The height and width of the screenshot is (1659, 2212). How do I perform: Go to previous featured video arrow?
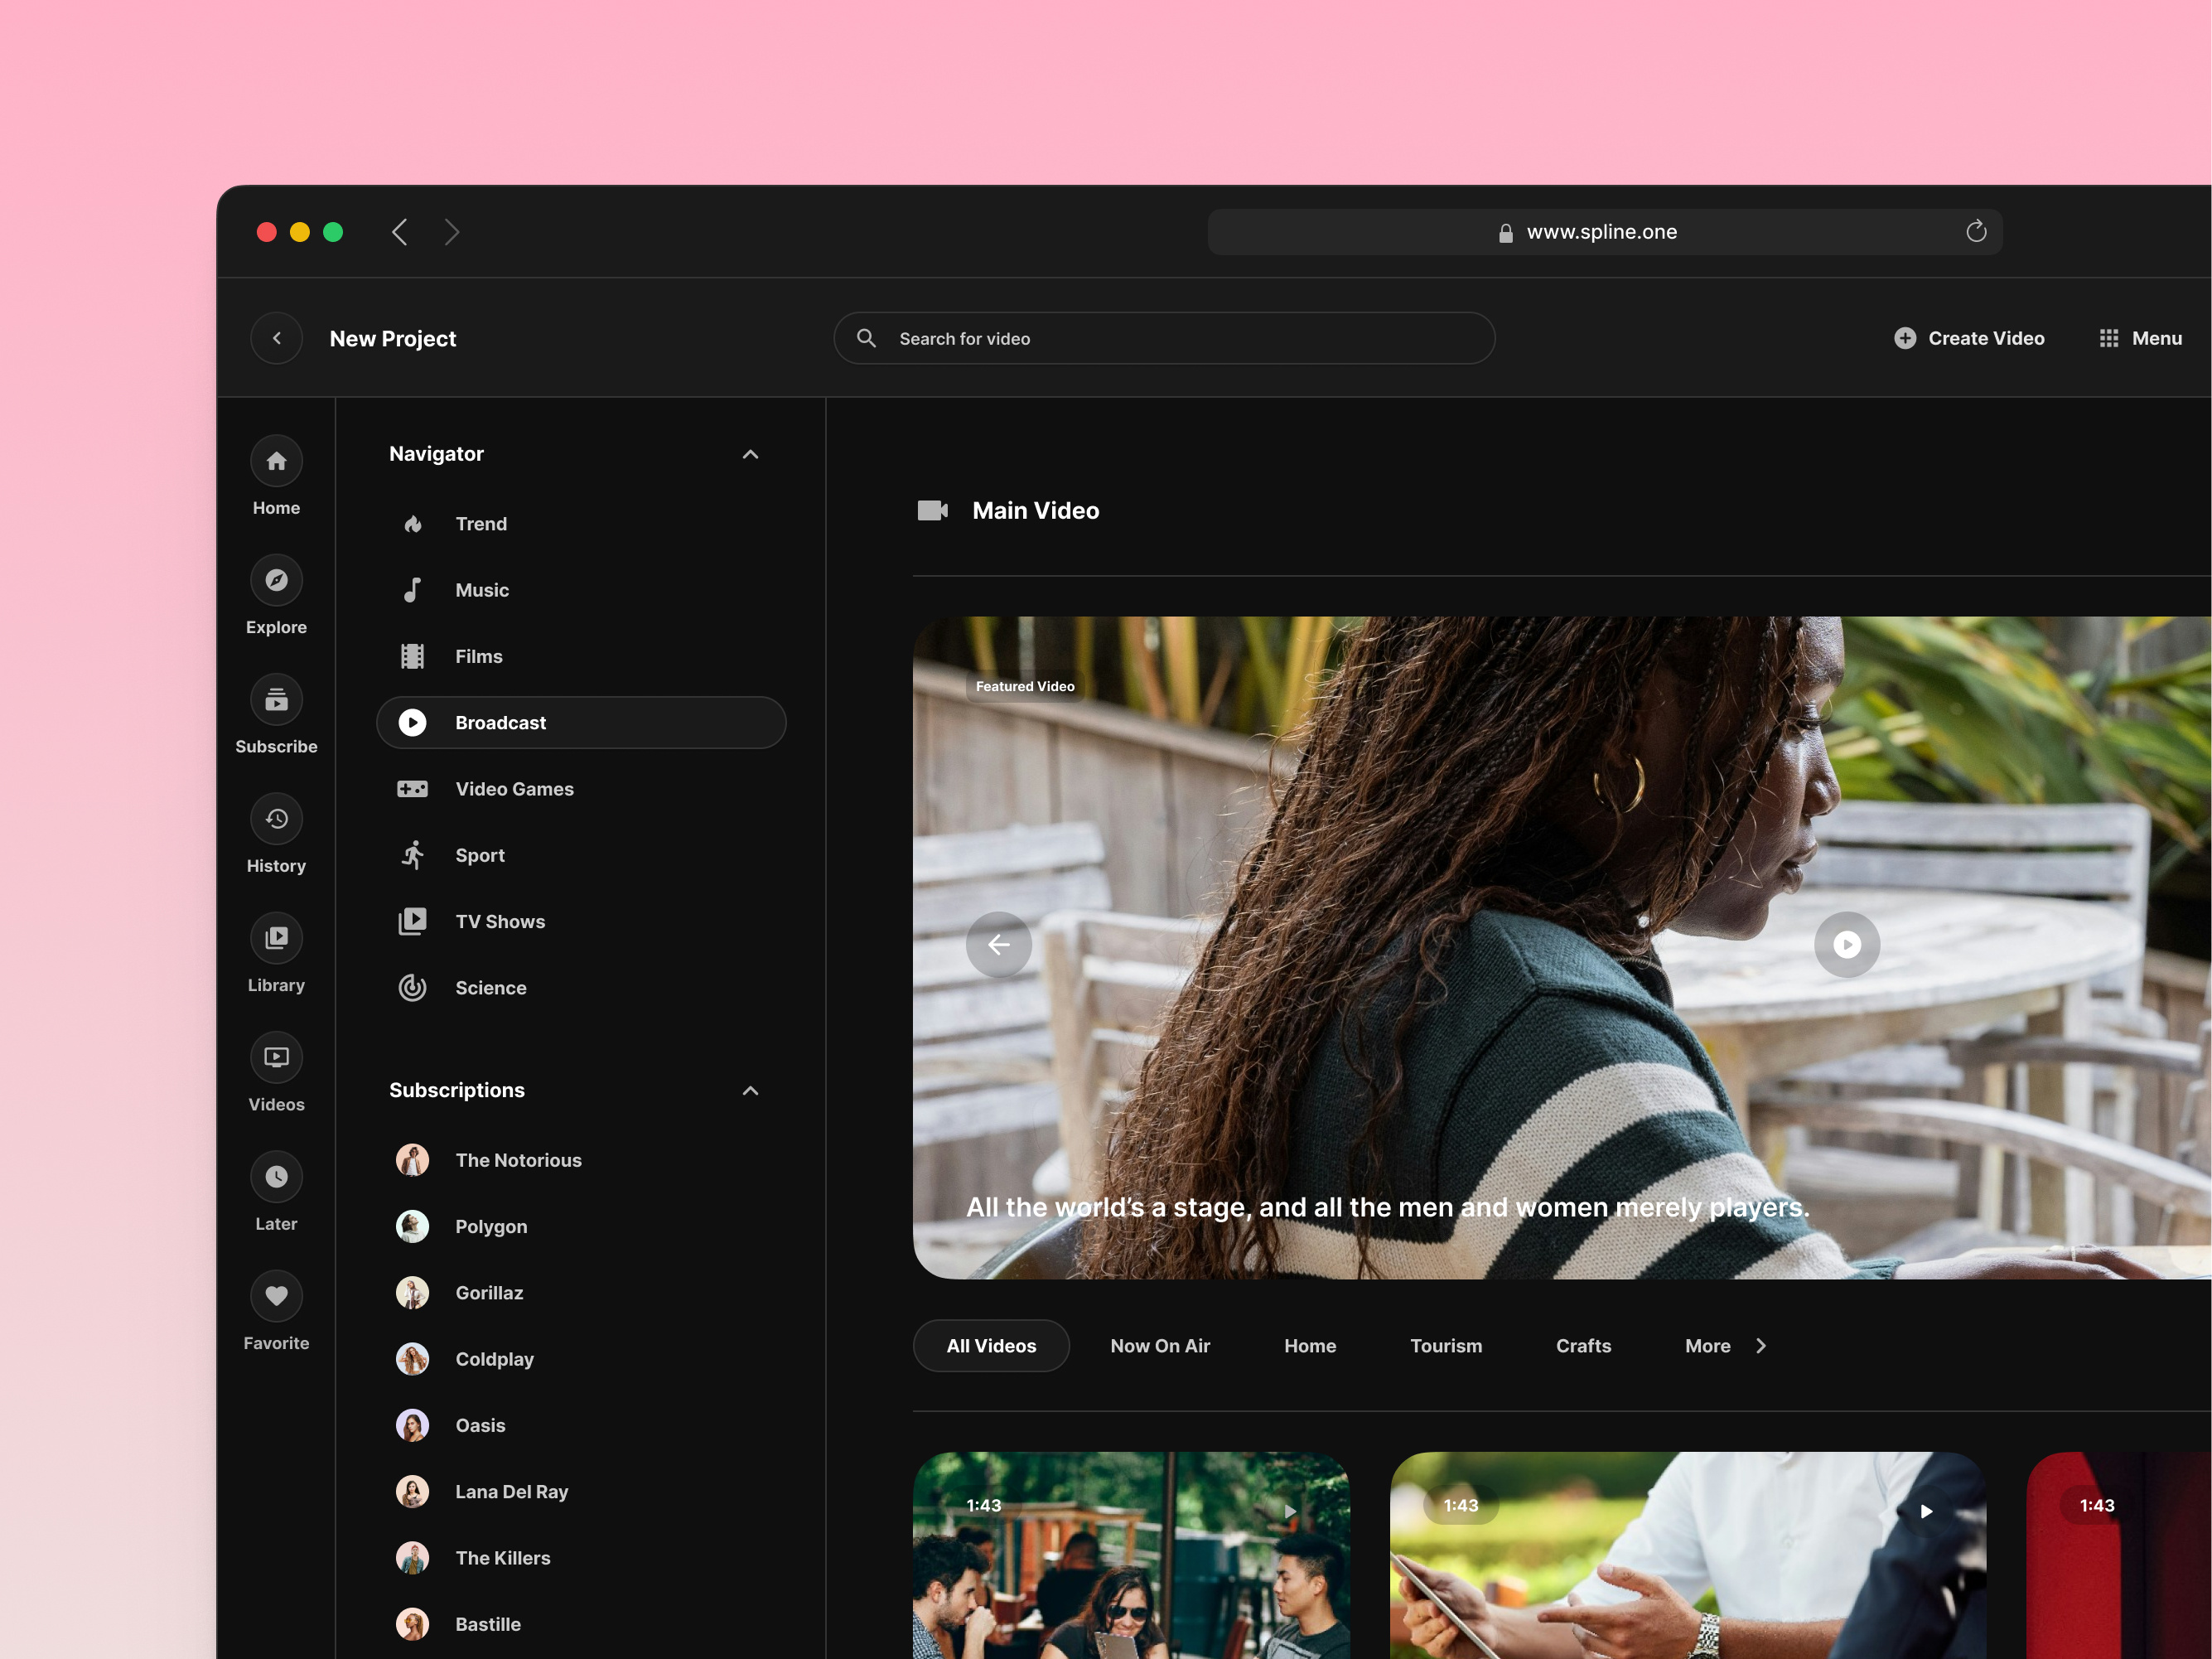pyautogui.click(x=998, y=944)
